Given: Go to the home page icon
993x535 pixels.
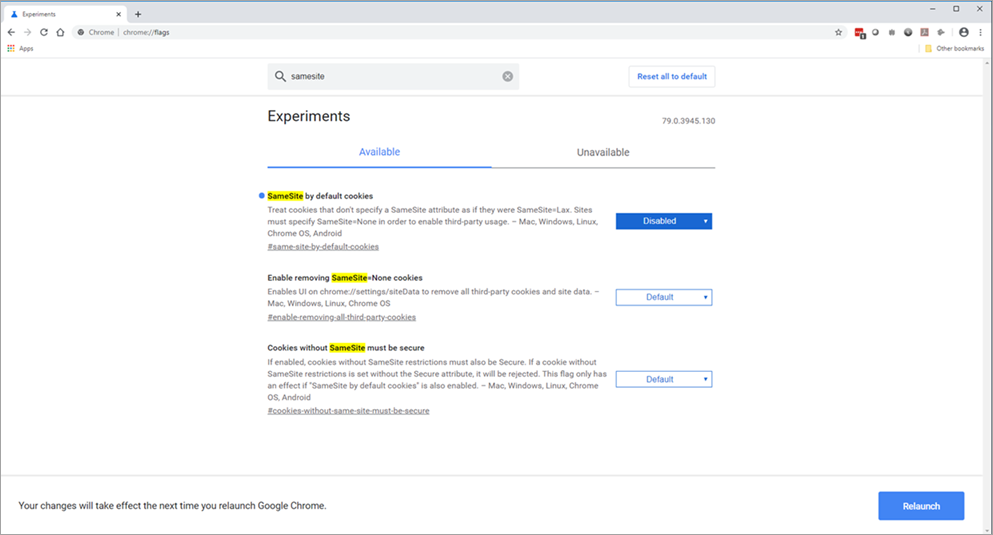Looking at the screenshot, I should click(x=60, y=32).
